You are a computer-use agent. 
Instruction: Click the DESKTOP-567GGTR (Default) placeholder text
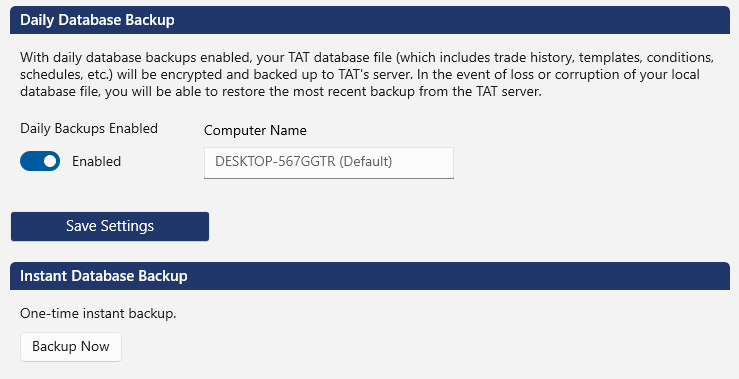point(304,162)
